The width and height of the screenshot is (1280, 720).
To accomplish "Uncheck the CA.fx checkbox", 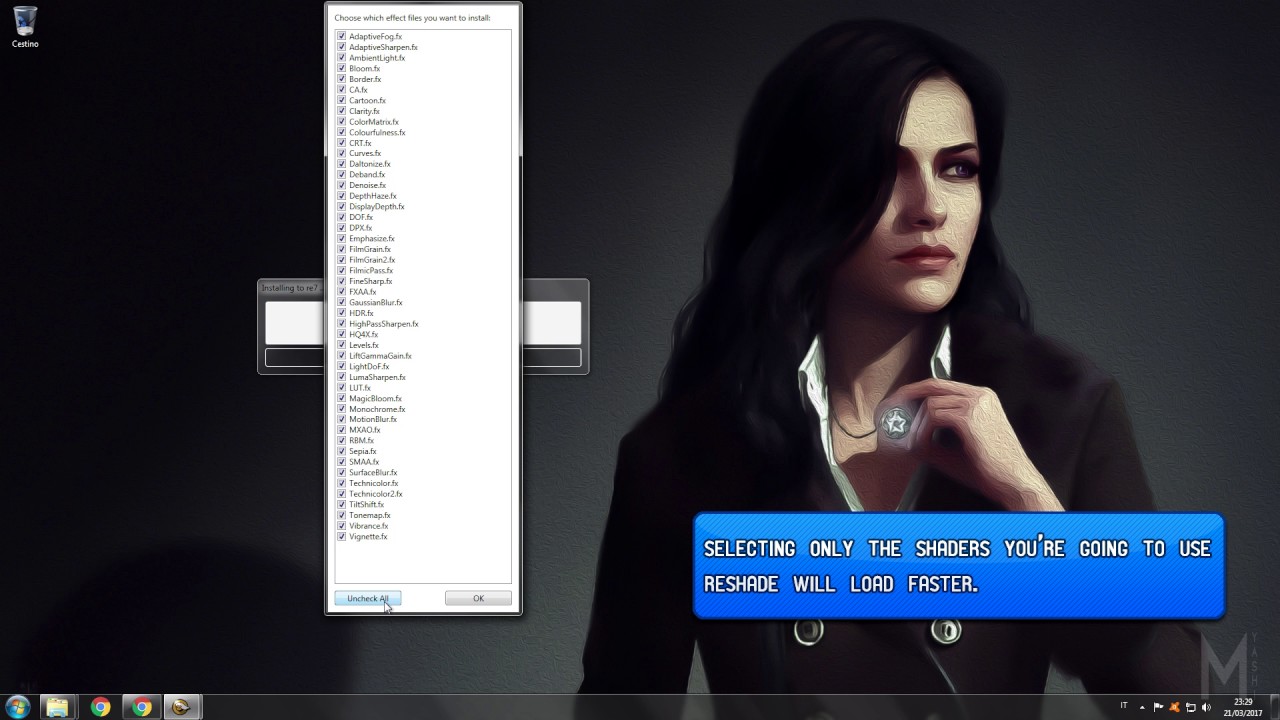I will (341, 90).
